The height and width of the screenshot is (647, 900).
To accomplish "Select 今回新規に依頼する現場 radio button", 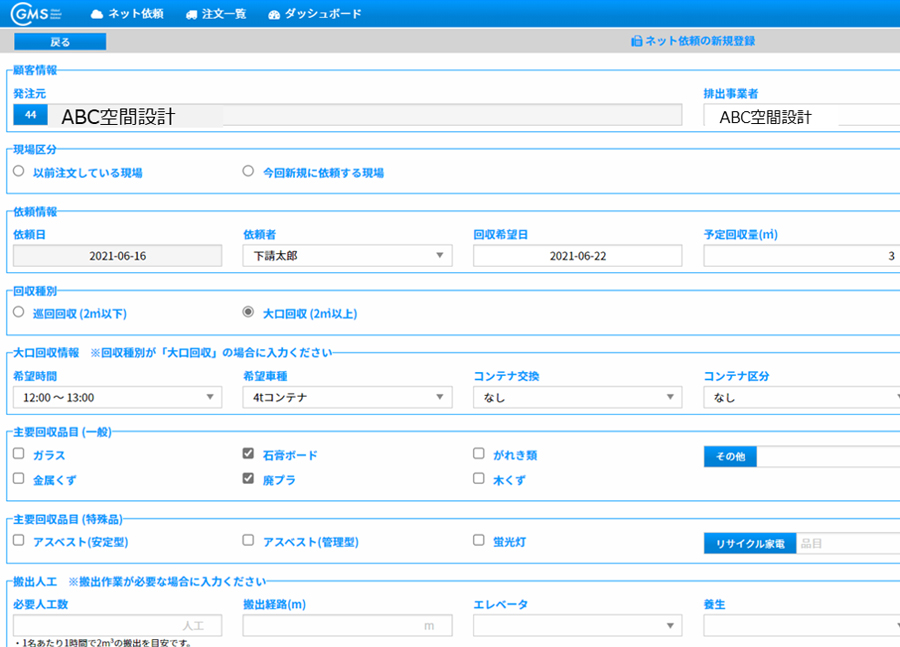I will coord(248,171).
